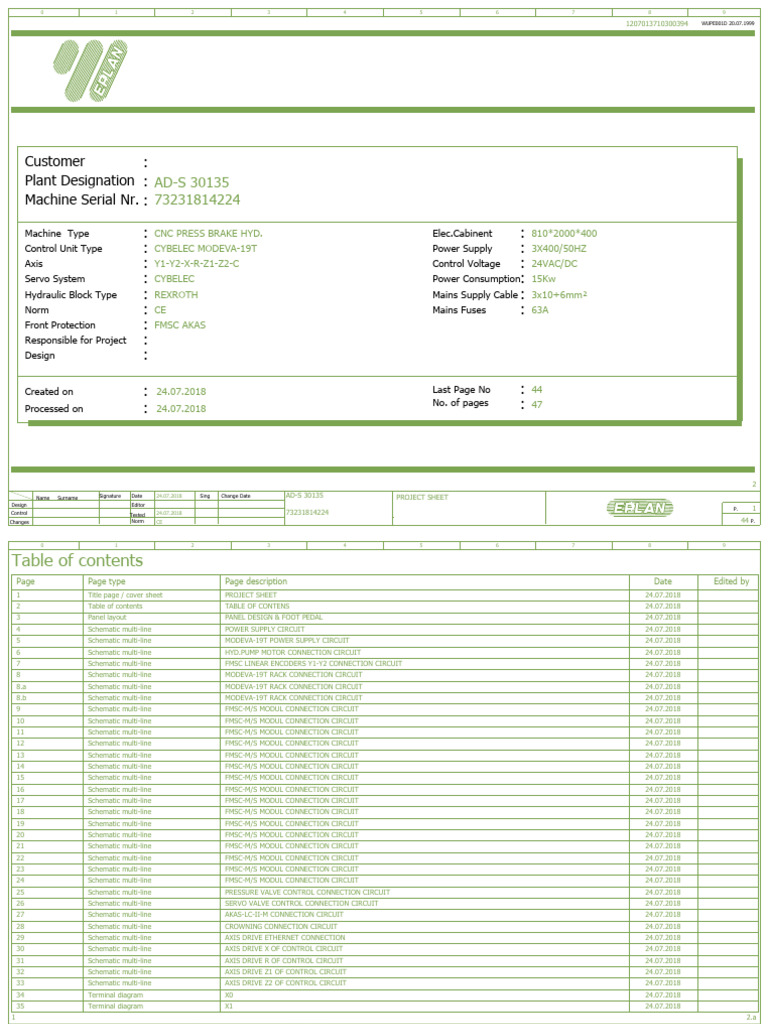This screenshot has height=1024, width=768.
Task: Click 'AXIS DRIVE Z2 OF CONTROL CIRCUIT'
Action: pos(285,983)
